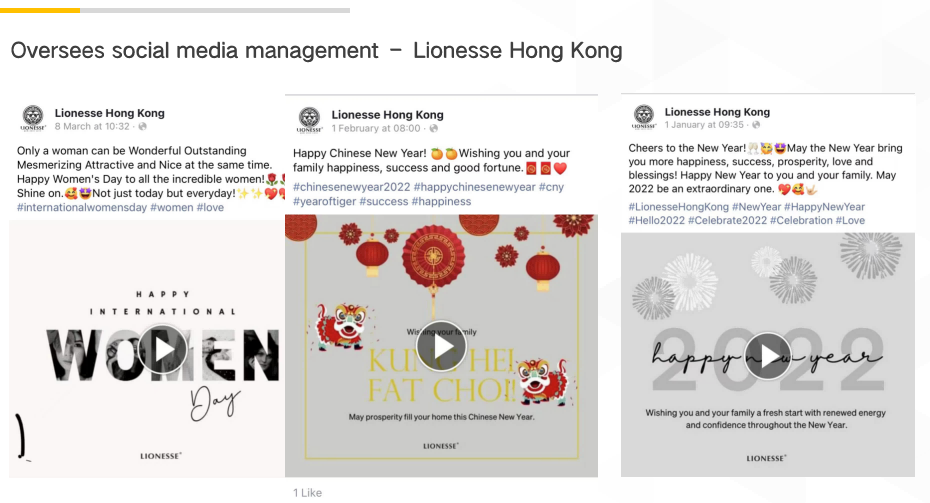This screenshot has width=930, height=503.
Task: Follow the #yearoftiger hashtag link
Action: click(324, 202)
